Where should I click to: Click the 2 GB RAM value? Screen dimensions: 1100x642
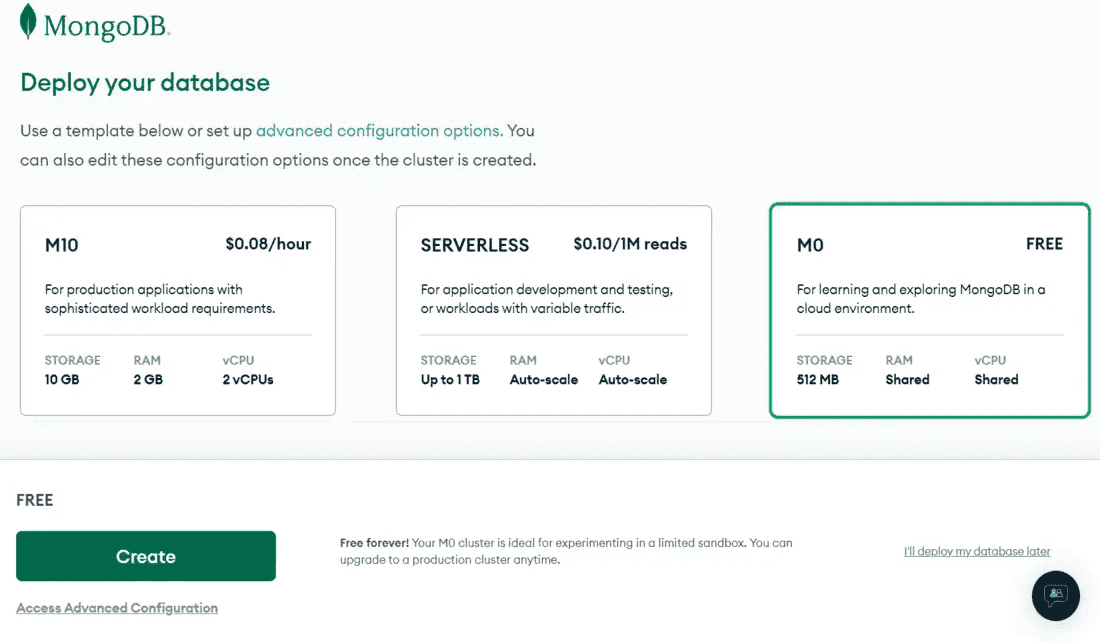coord(148,380)
